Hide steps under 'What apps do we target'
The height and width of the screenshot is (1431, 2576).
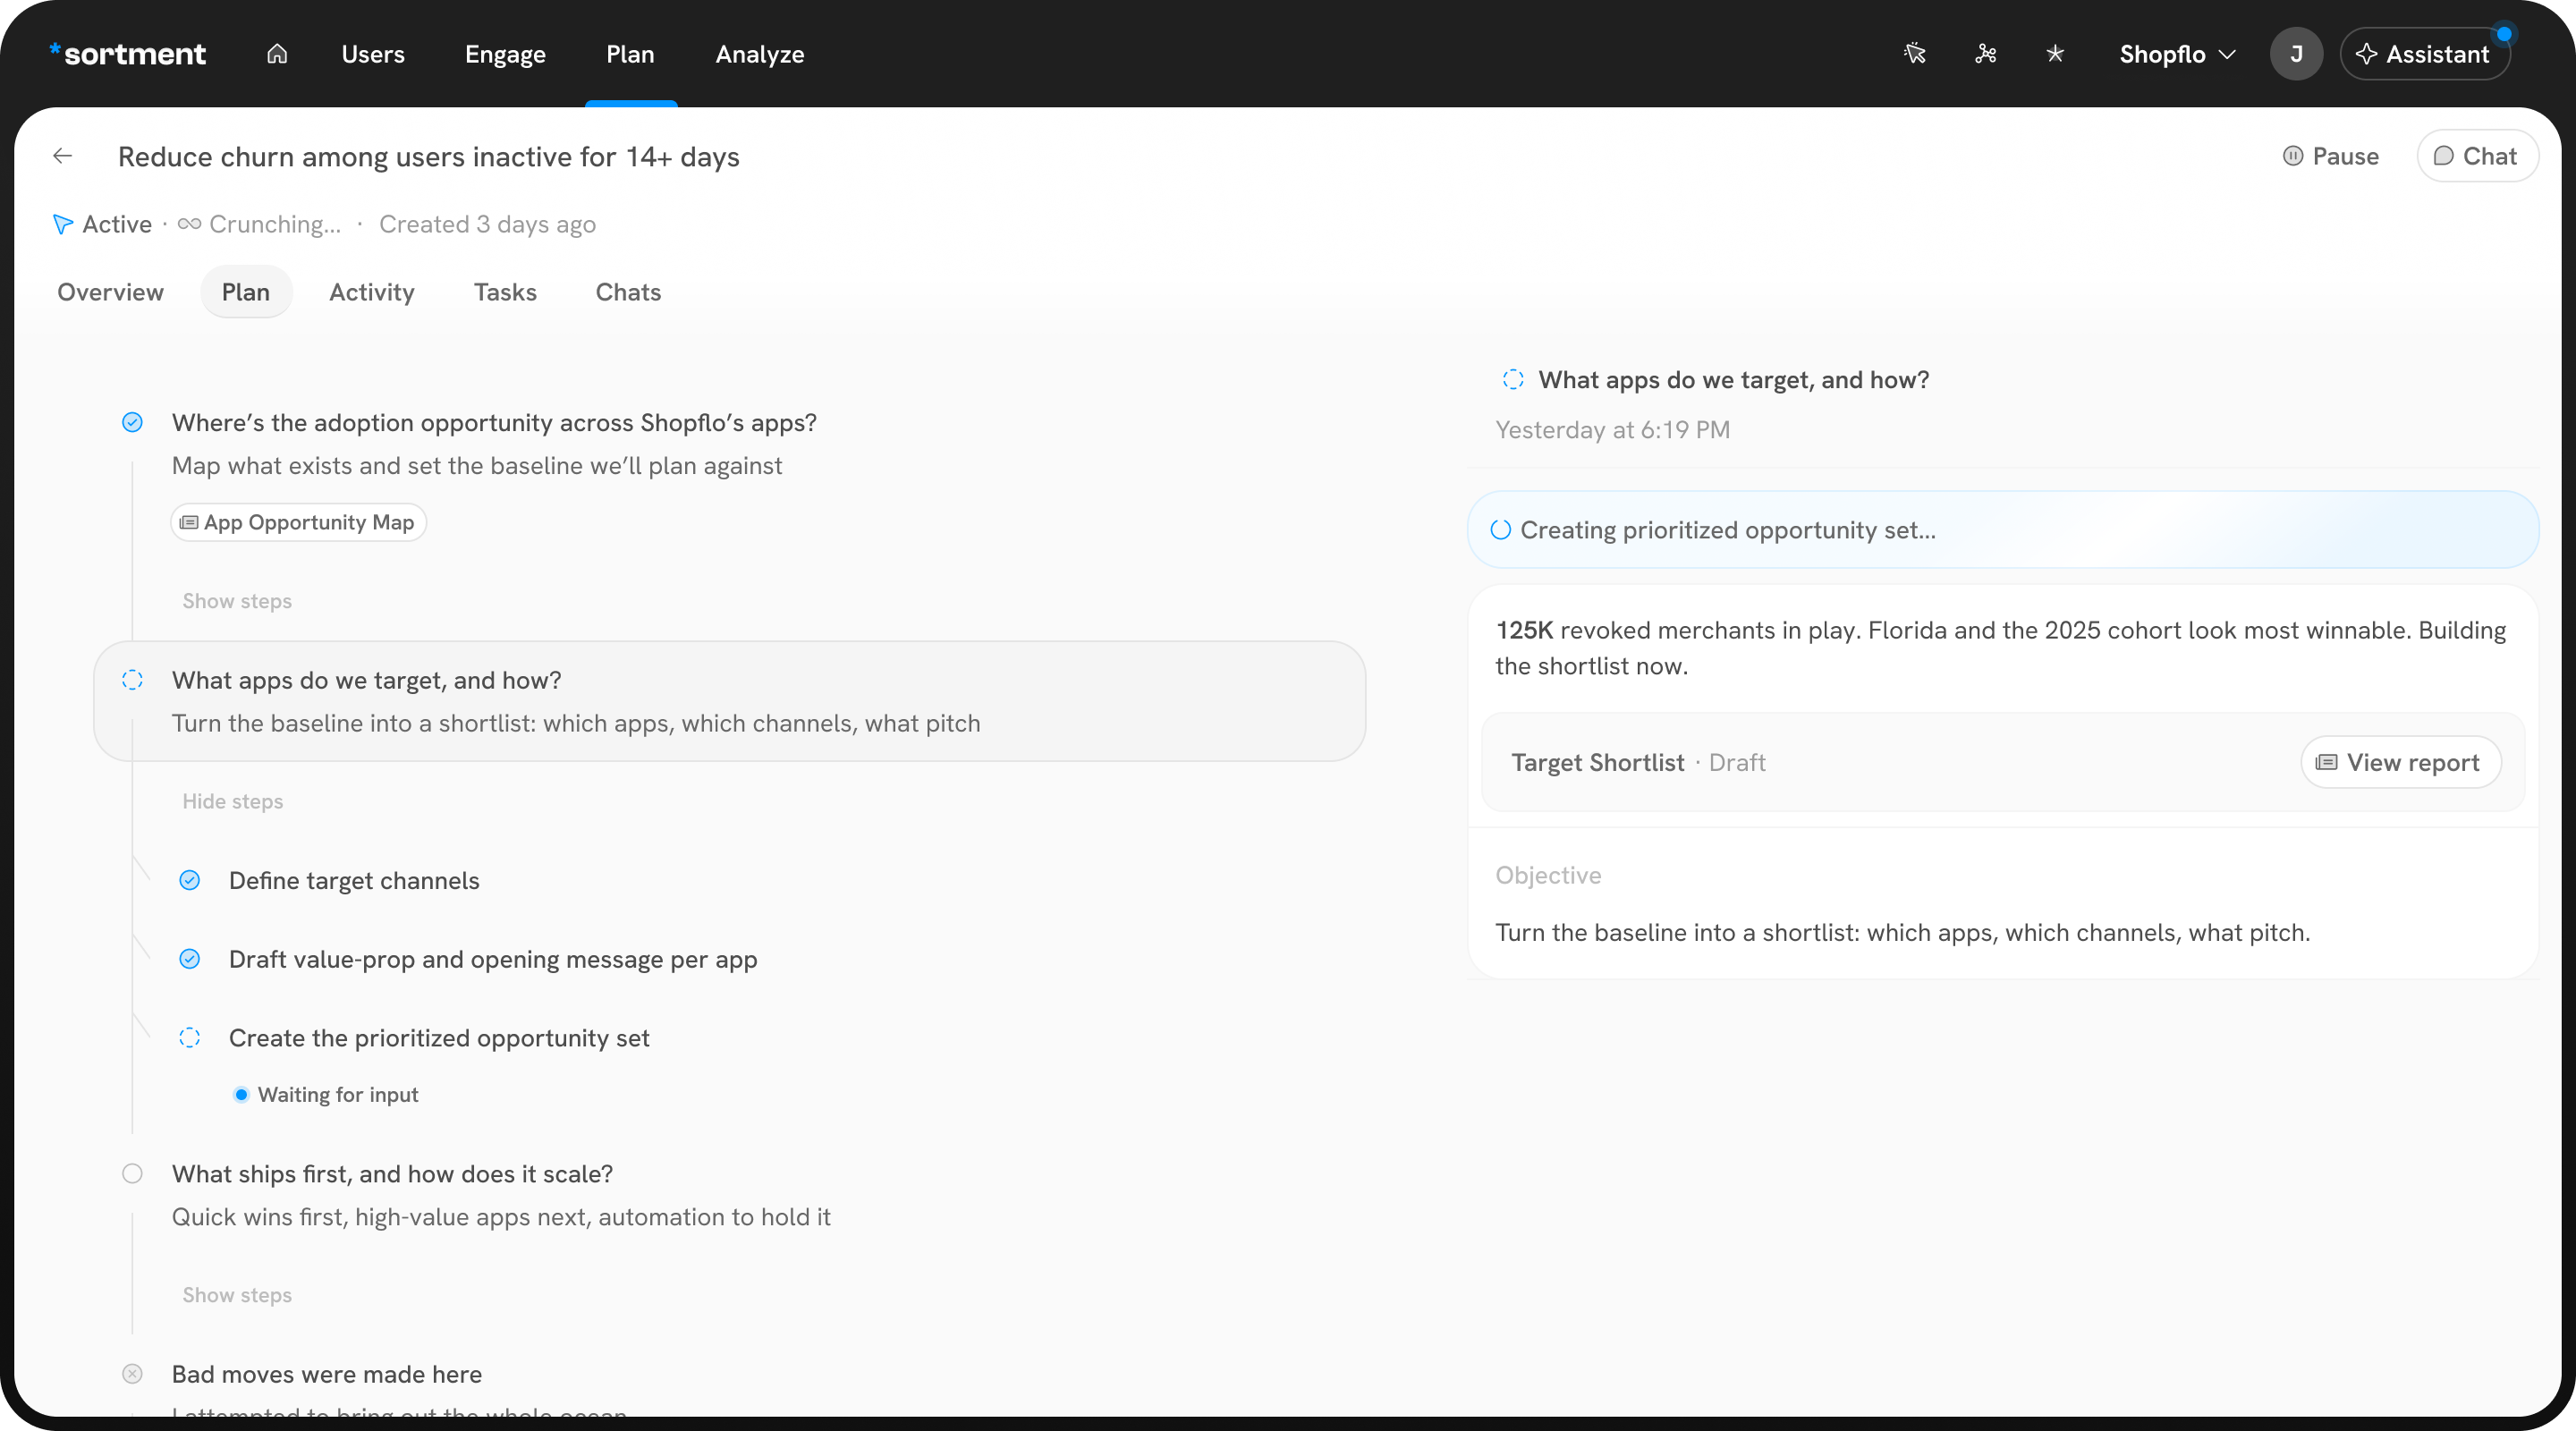tap(233, 801)
